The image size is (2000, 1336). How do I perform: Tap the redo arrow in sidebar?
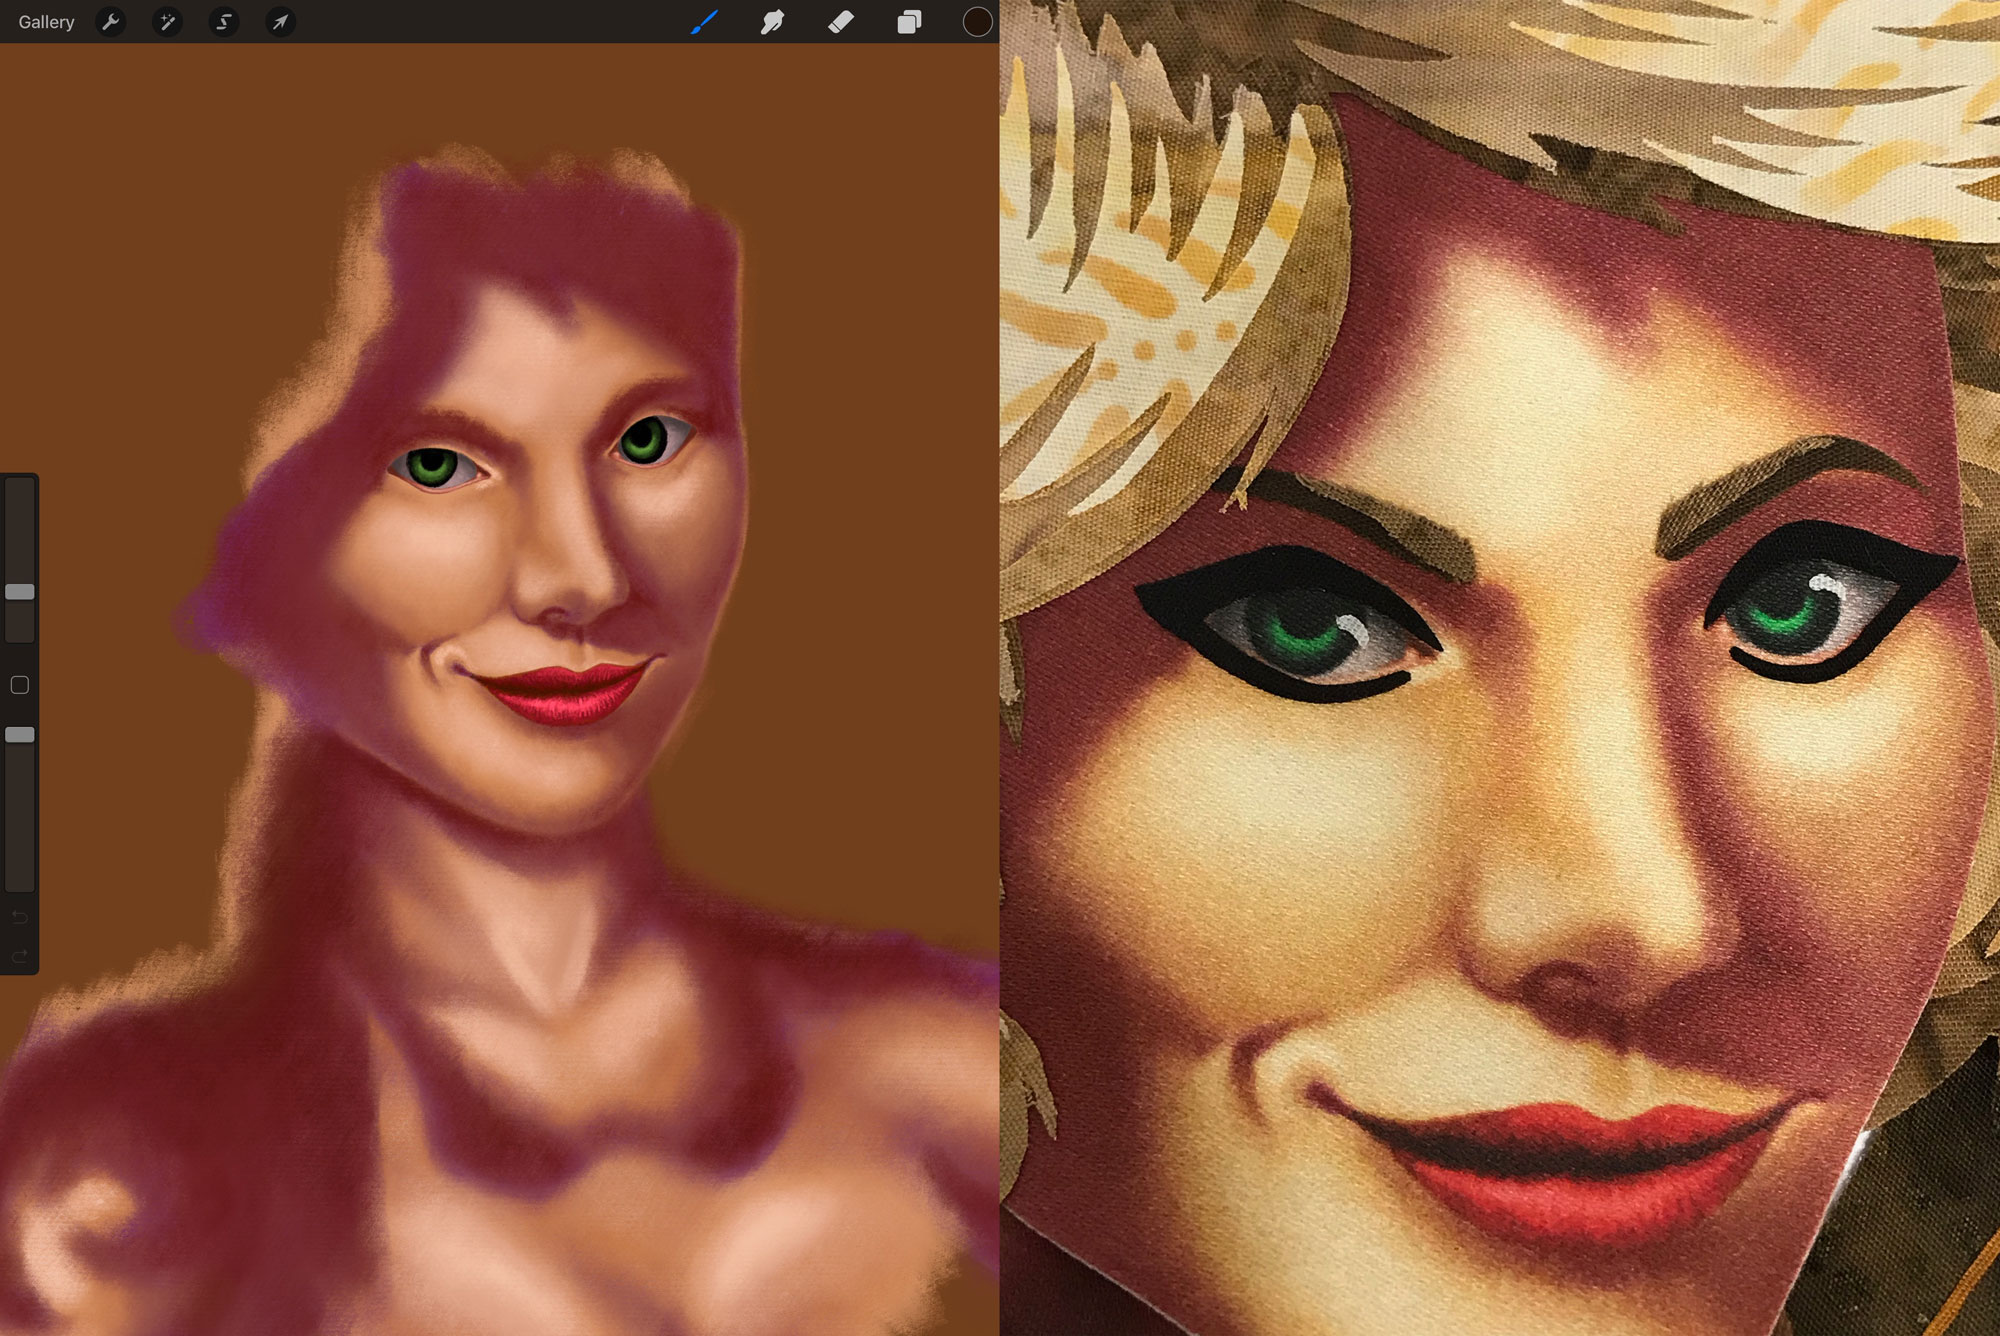pyautogui.click(x=20, y=957)
